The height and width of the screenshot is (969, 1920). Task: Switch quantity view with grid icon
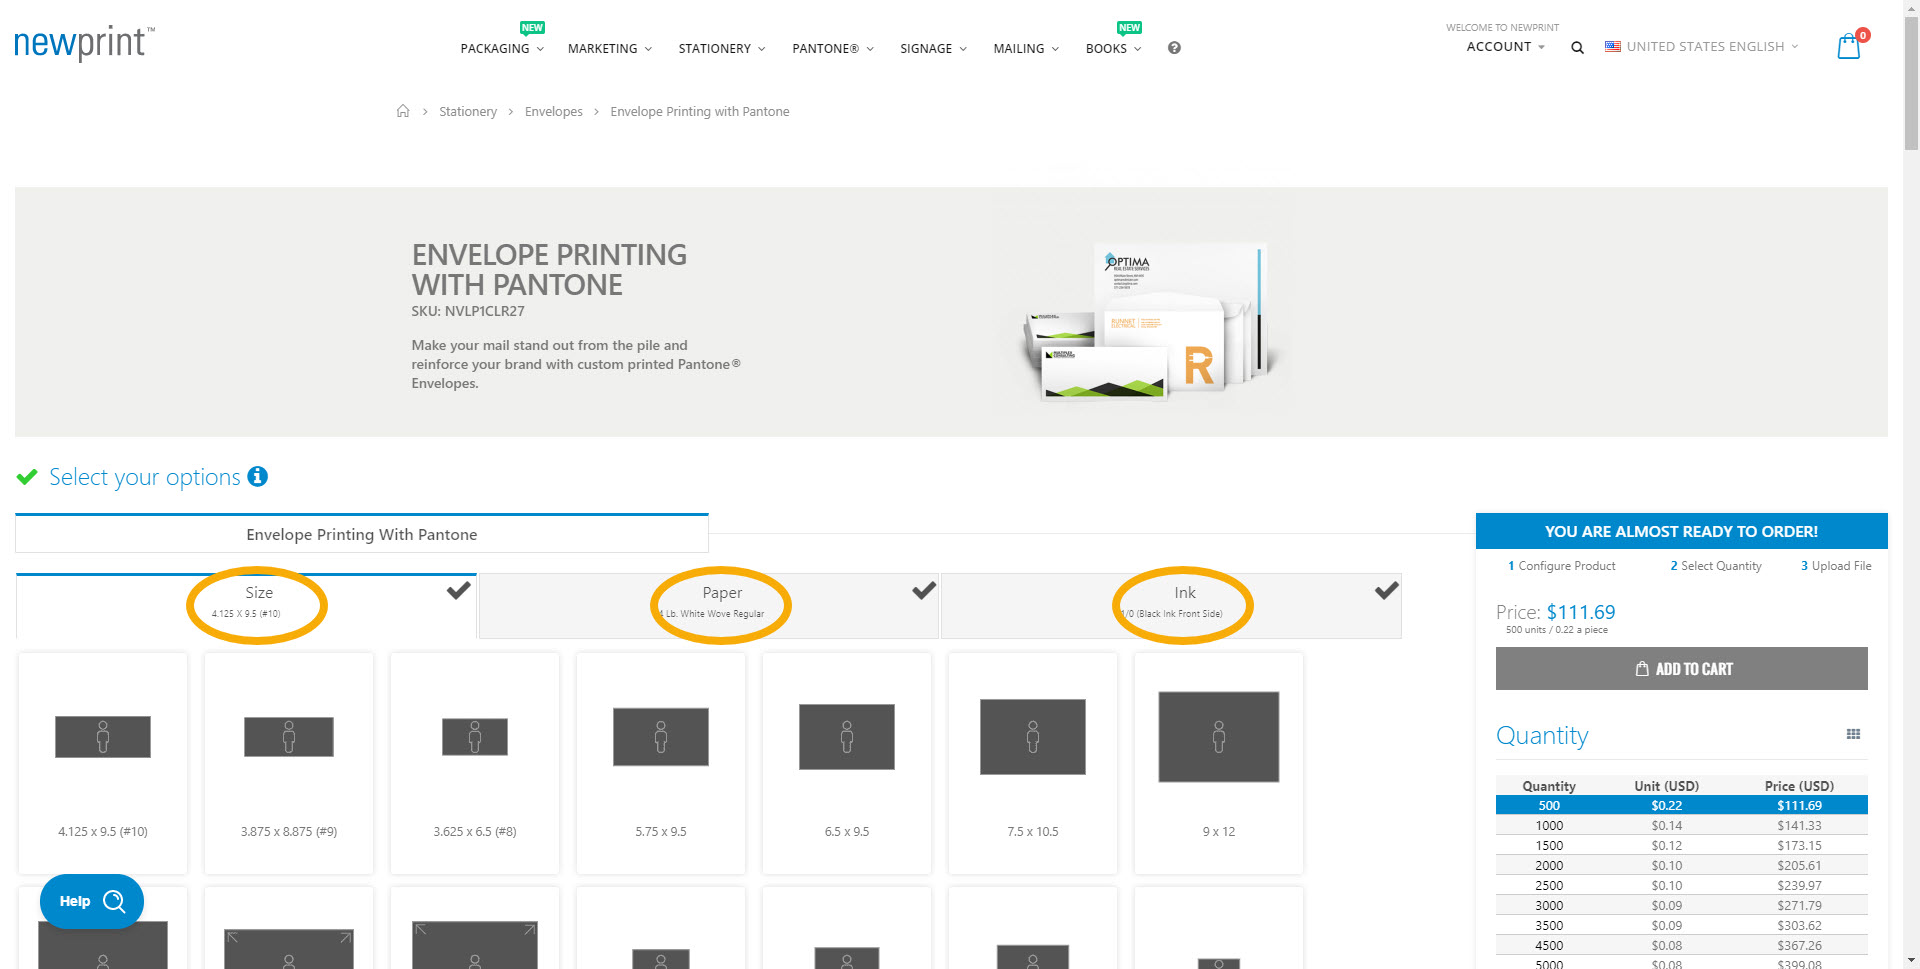point(1853,734)
